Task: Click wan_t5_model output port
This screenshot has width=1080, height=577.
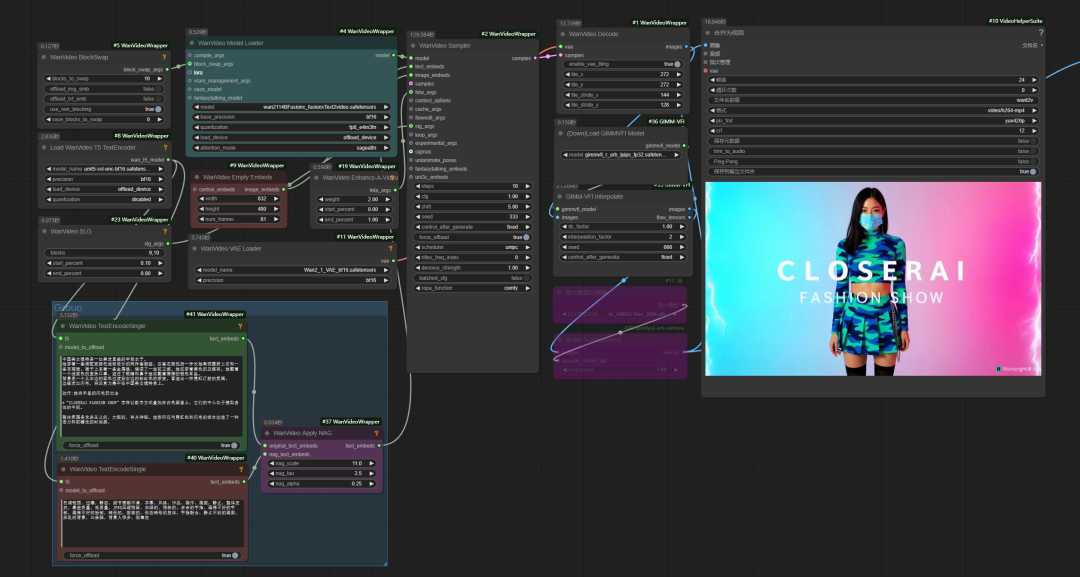Action: [168, 160]
